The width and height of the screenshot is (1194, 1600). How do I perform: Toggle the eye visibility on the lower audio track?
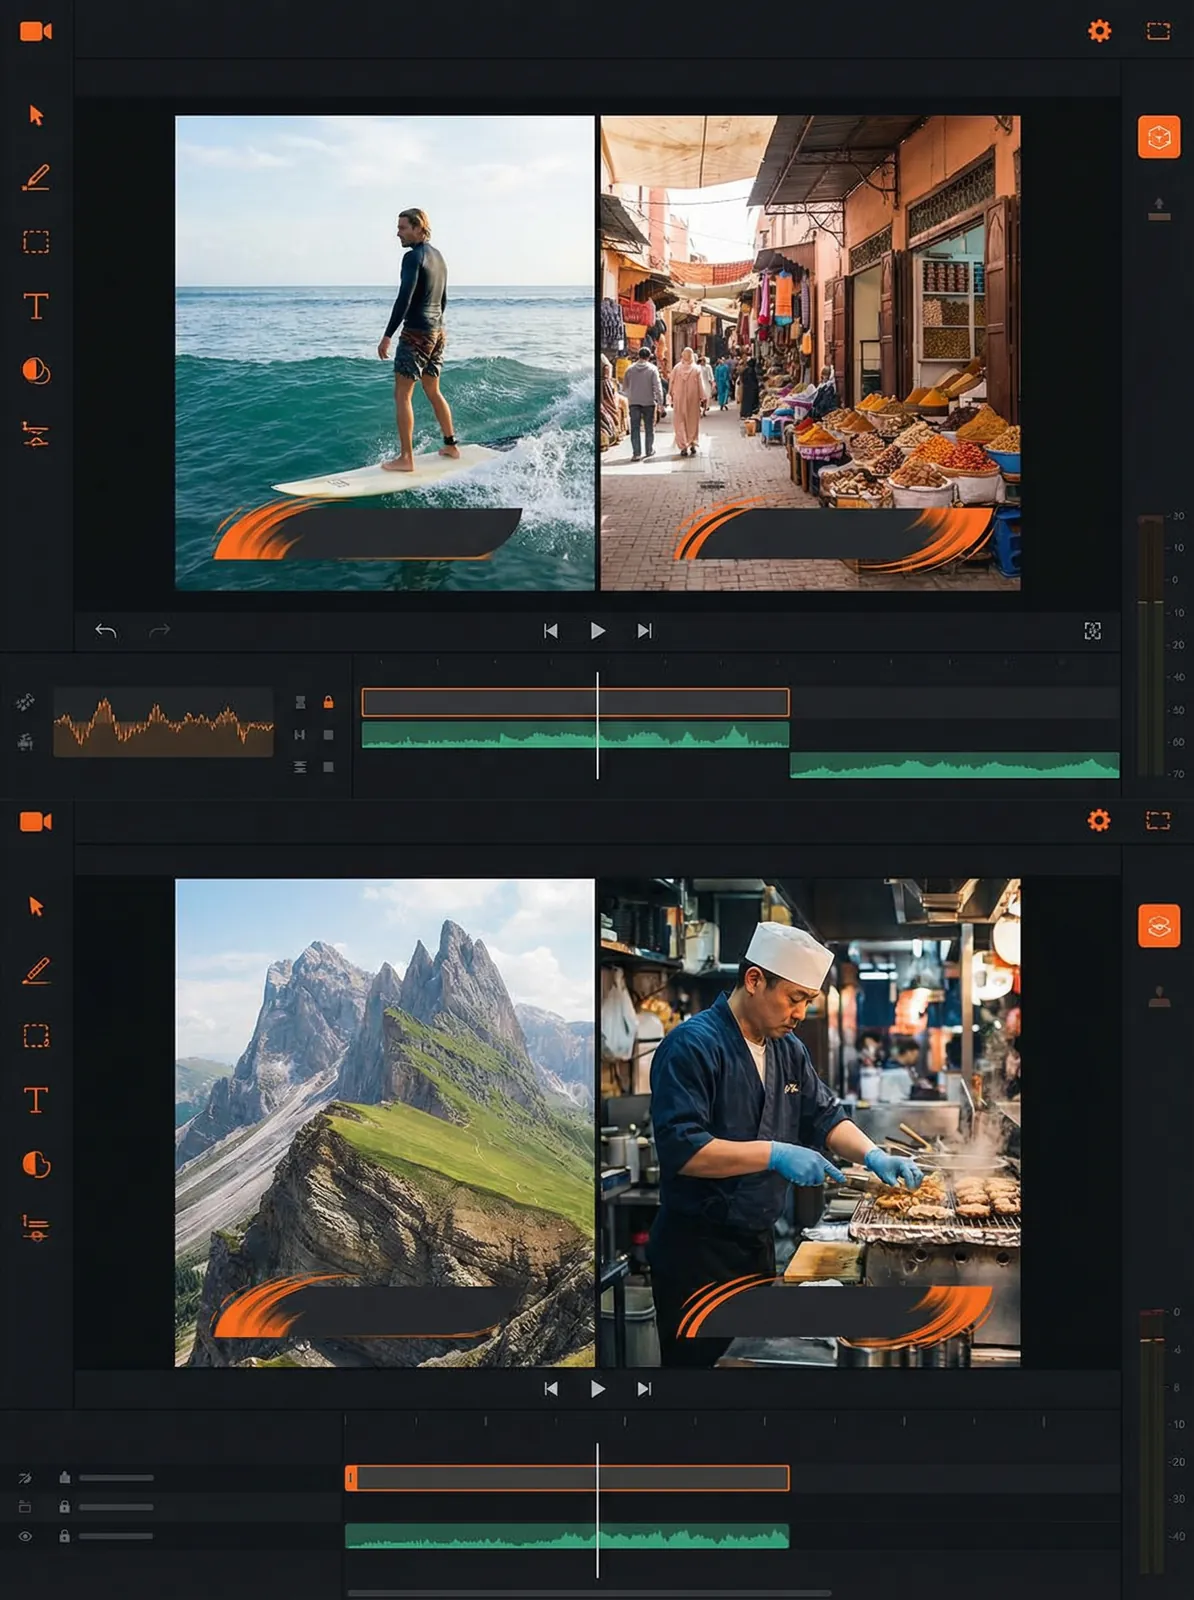coord(25,1536)
